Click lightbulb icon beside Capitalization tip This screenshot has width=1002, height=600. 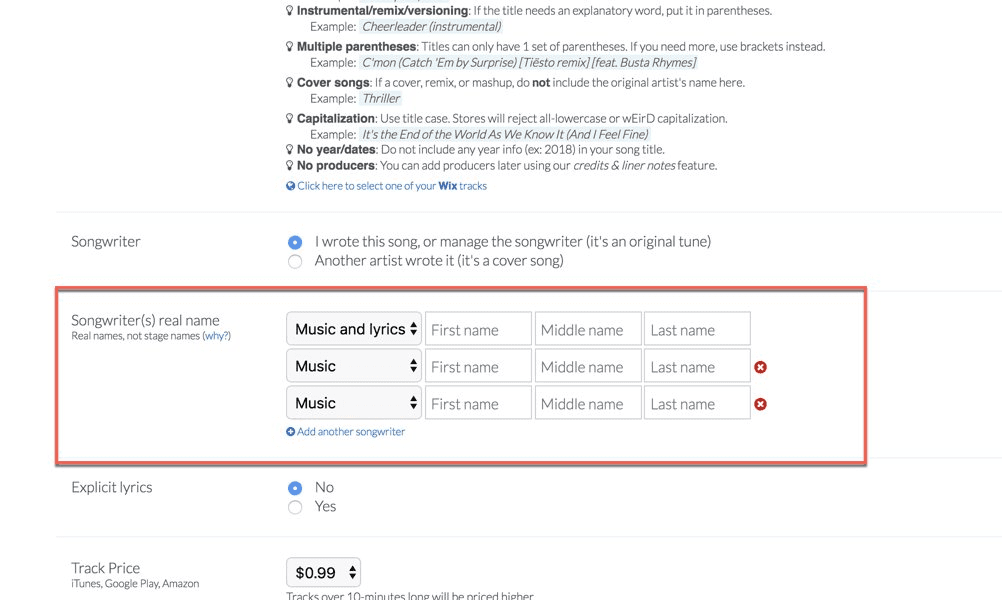point(289,118)
